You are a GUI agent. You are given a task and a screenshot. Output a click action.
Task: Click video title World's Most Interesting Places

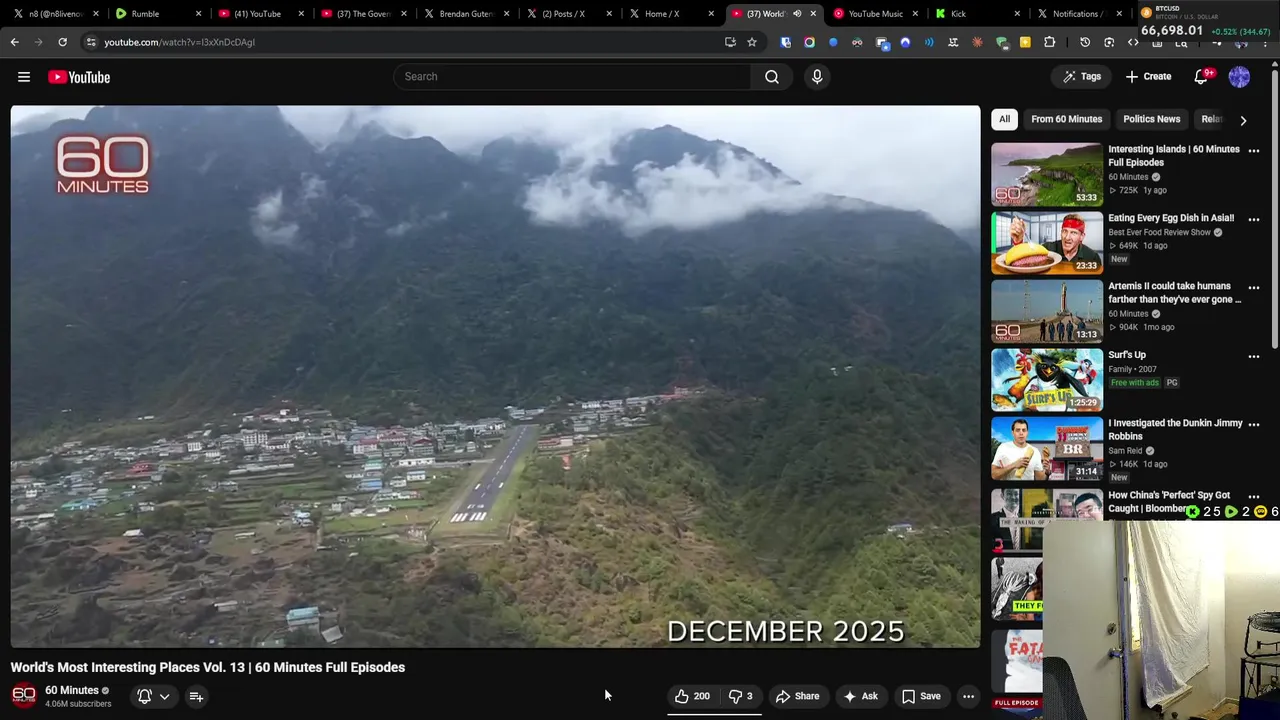(x=208, y=667)
